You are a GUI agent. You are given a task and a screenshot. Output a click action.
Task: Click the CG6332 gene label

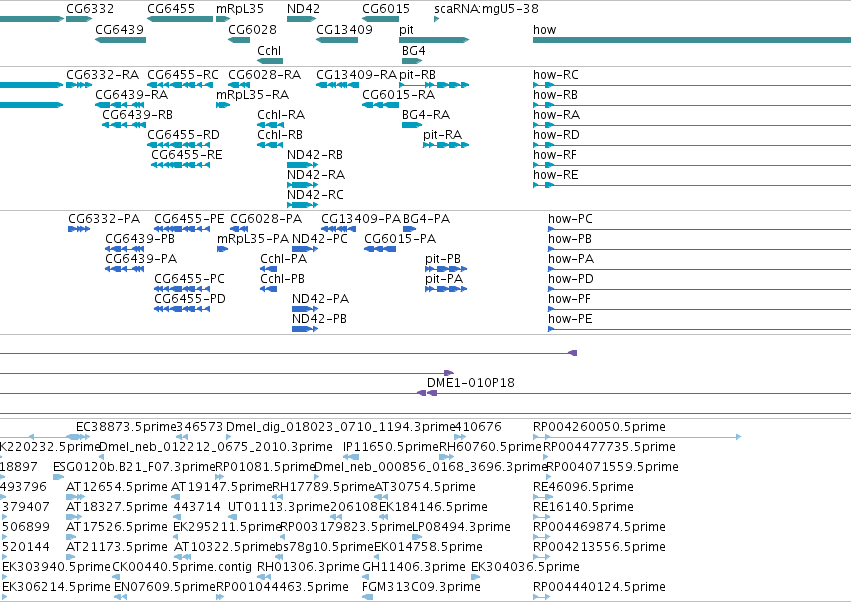coord(90,9)
